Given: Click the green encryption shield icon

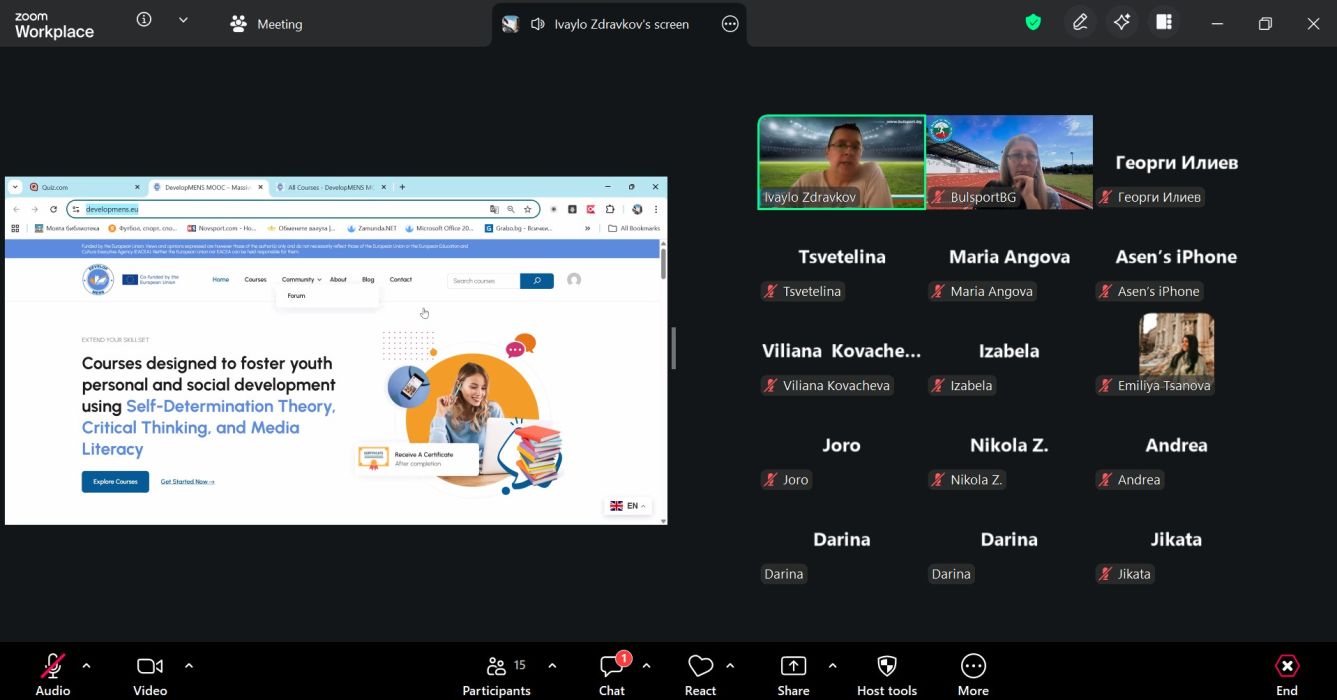Looking at the screenshot, I should click(1033, 22).
